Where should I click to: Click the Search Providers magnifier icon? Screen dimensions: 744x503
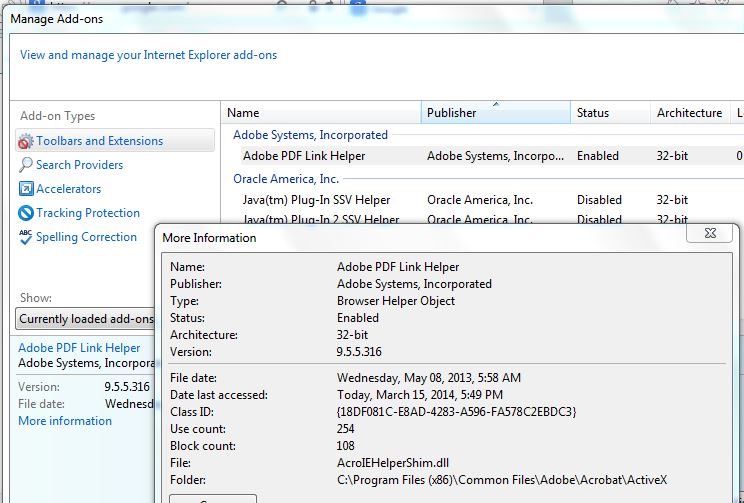click(26, 165)
